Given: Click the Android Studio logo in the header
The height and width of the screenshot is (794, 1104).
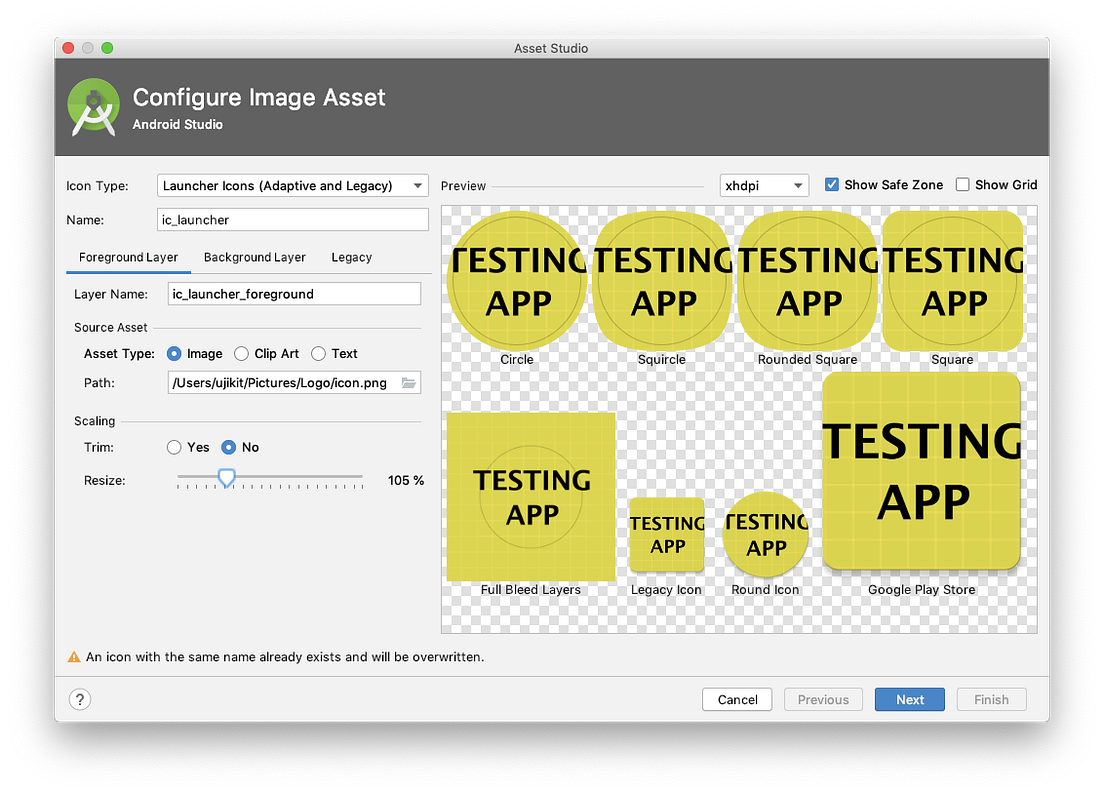Looking at the screenshot, I should (92, 106).
